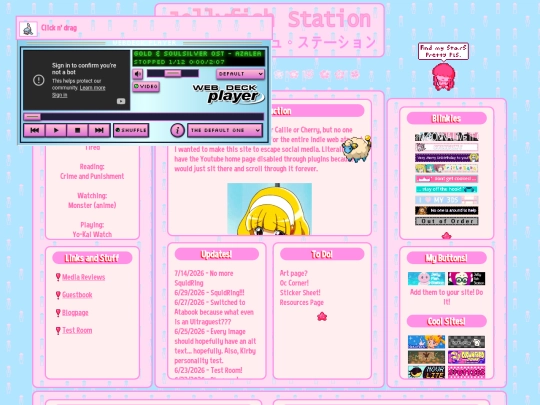The height and width of the screenshot is (405, 540).
Task: Click the pink star in Blinkies box
Action: [446, 236]
